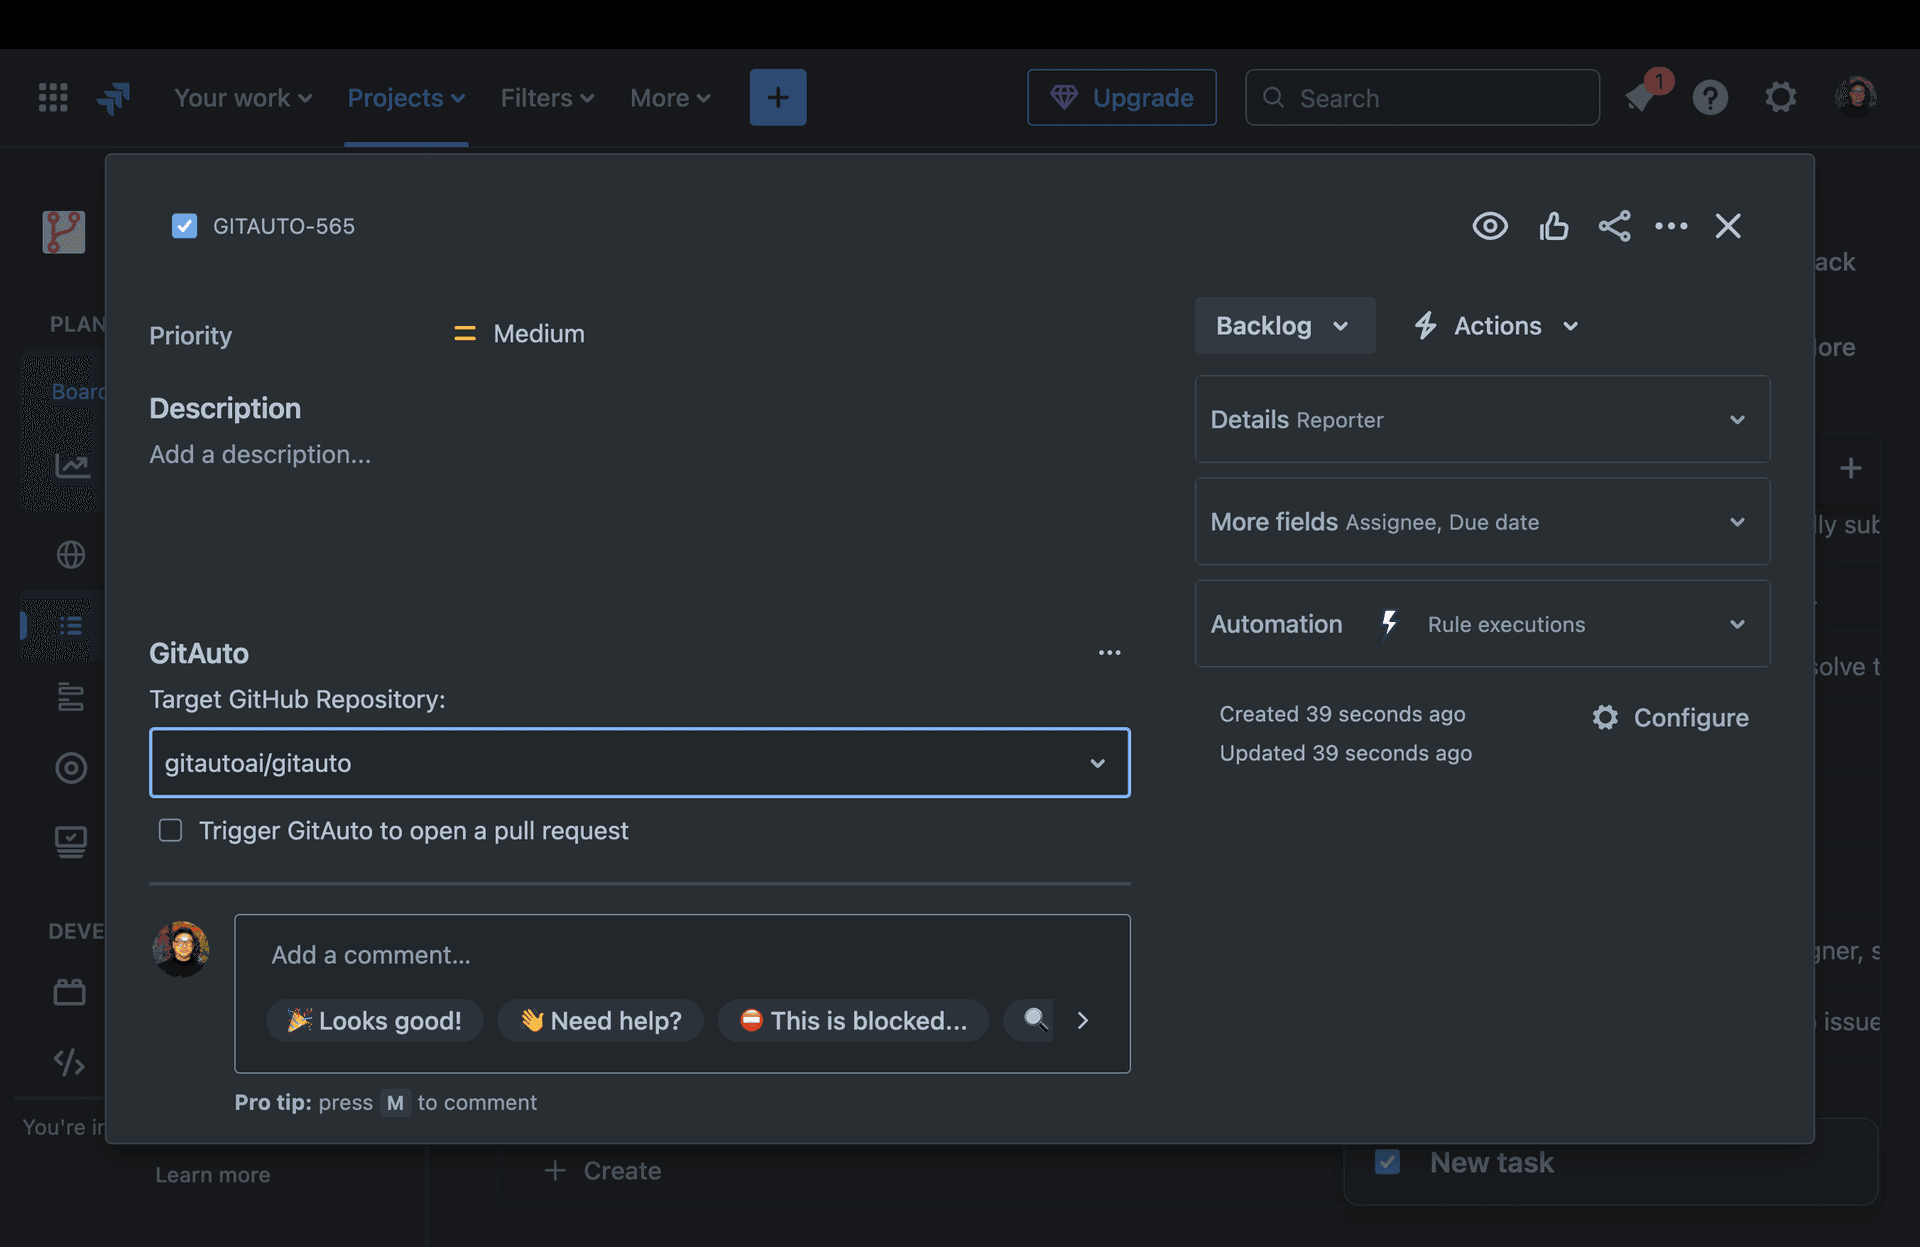Open the Filters menu in the top bar
The width and height of the screenshot is (1920, 1247).
pyautogui.click(x=546, y=97)
